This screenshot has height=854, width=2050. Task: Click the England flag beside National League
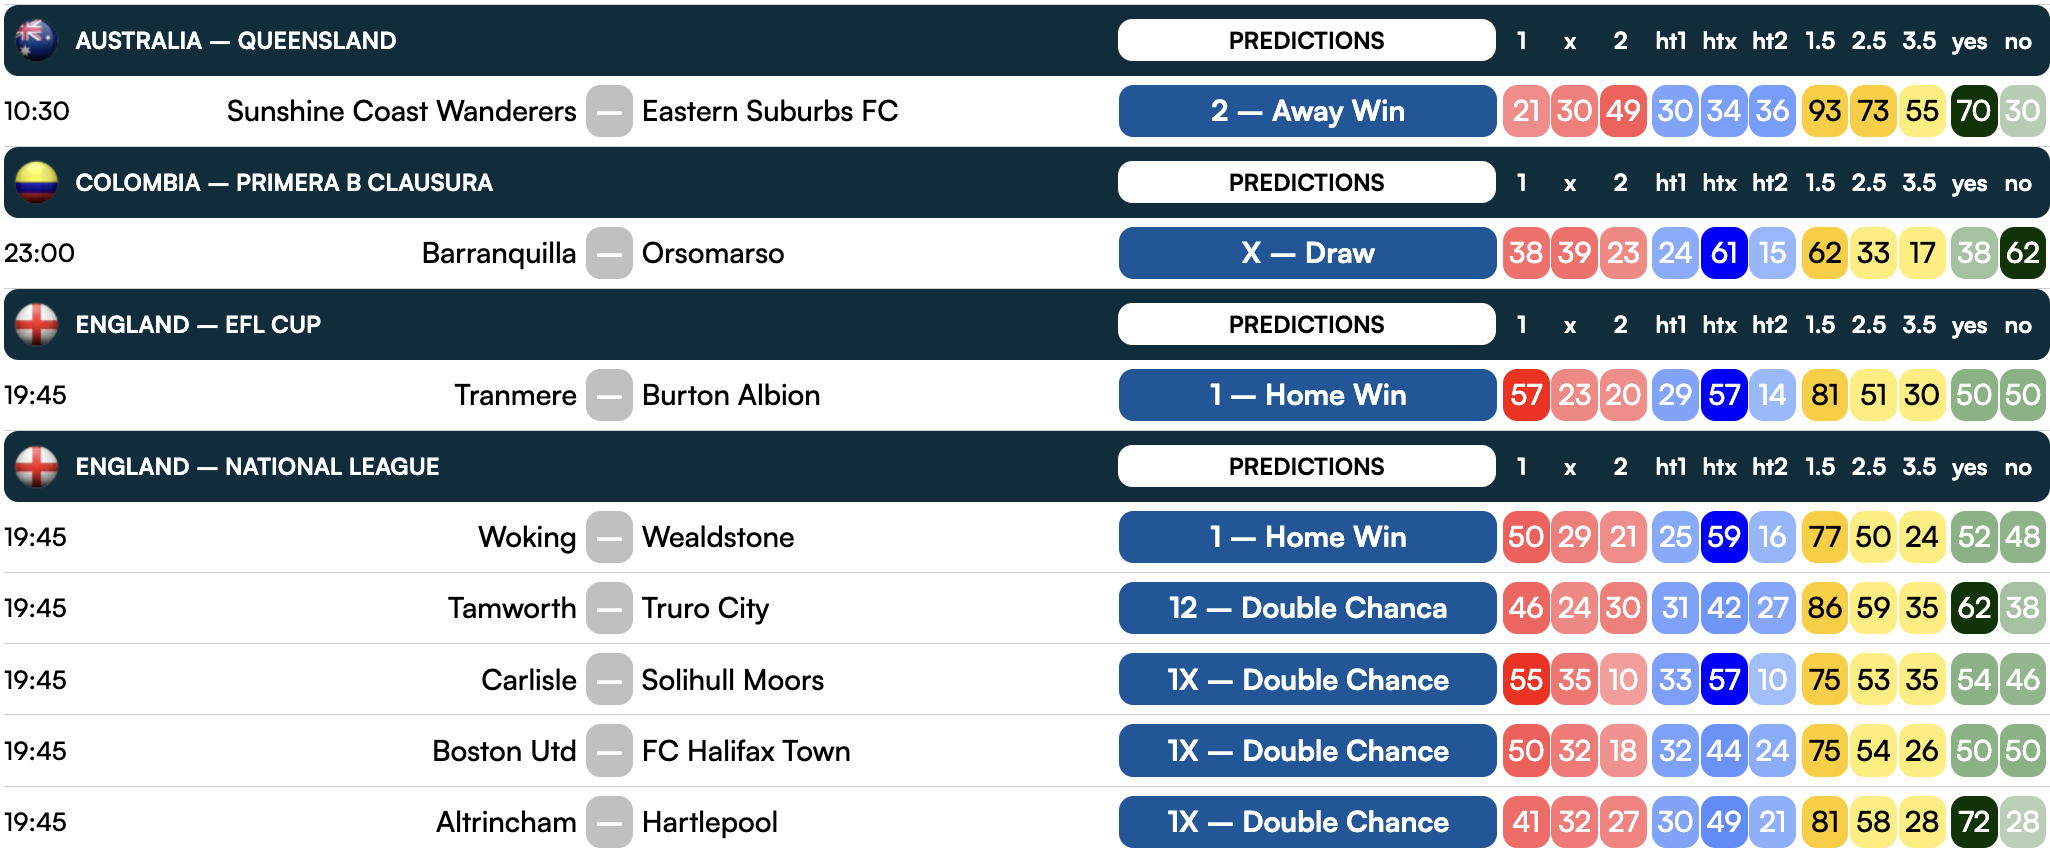click(x=37, y=466)
